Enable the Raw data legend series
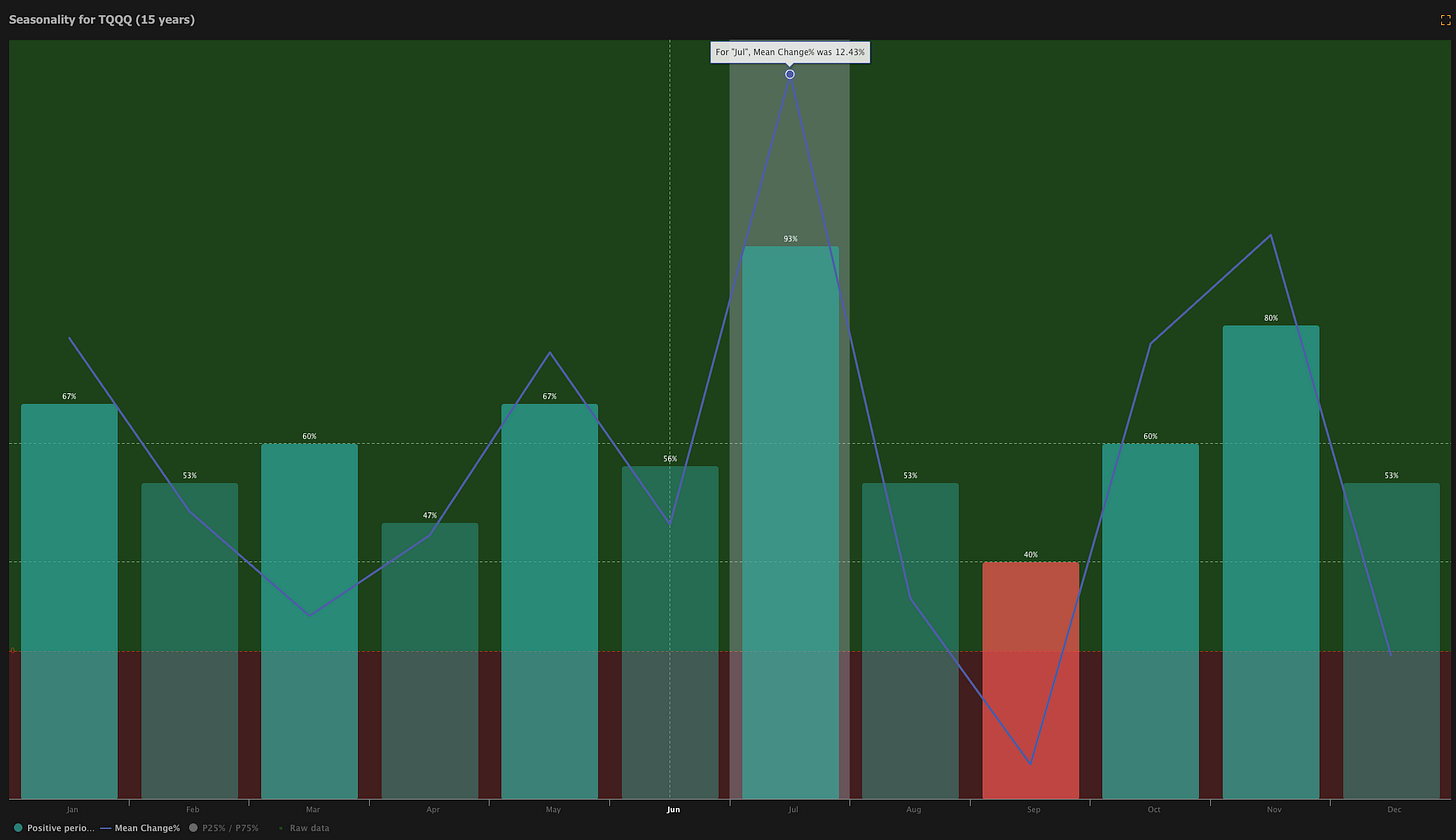Screen dimensions: 1456x840 point(303,828)
